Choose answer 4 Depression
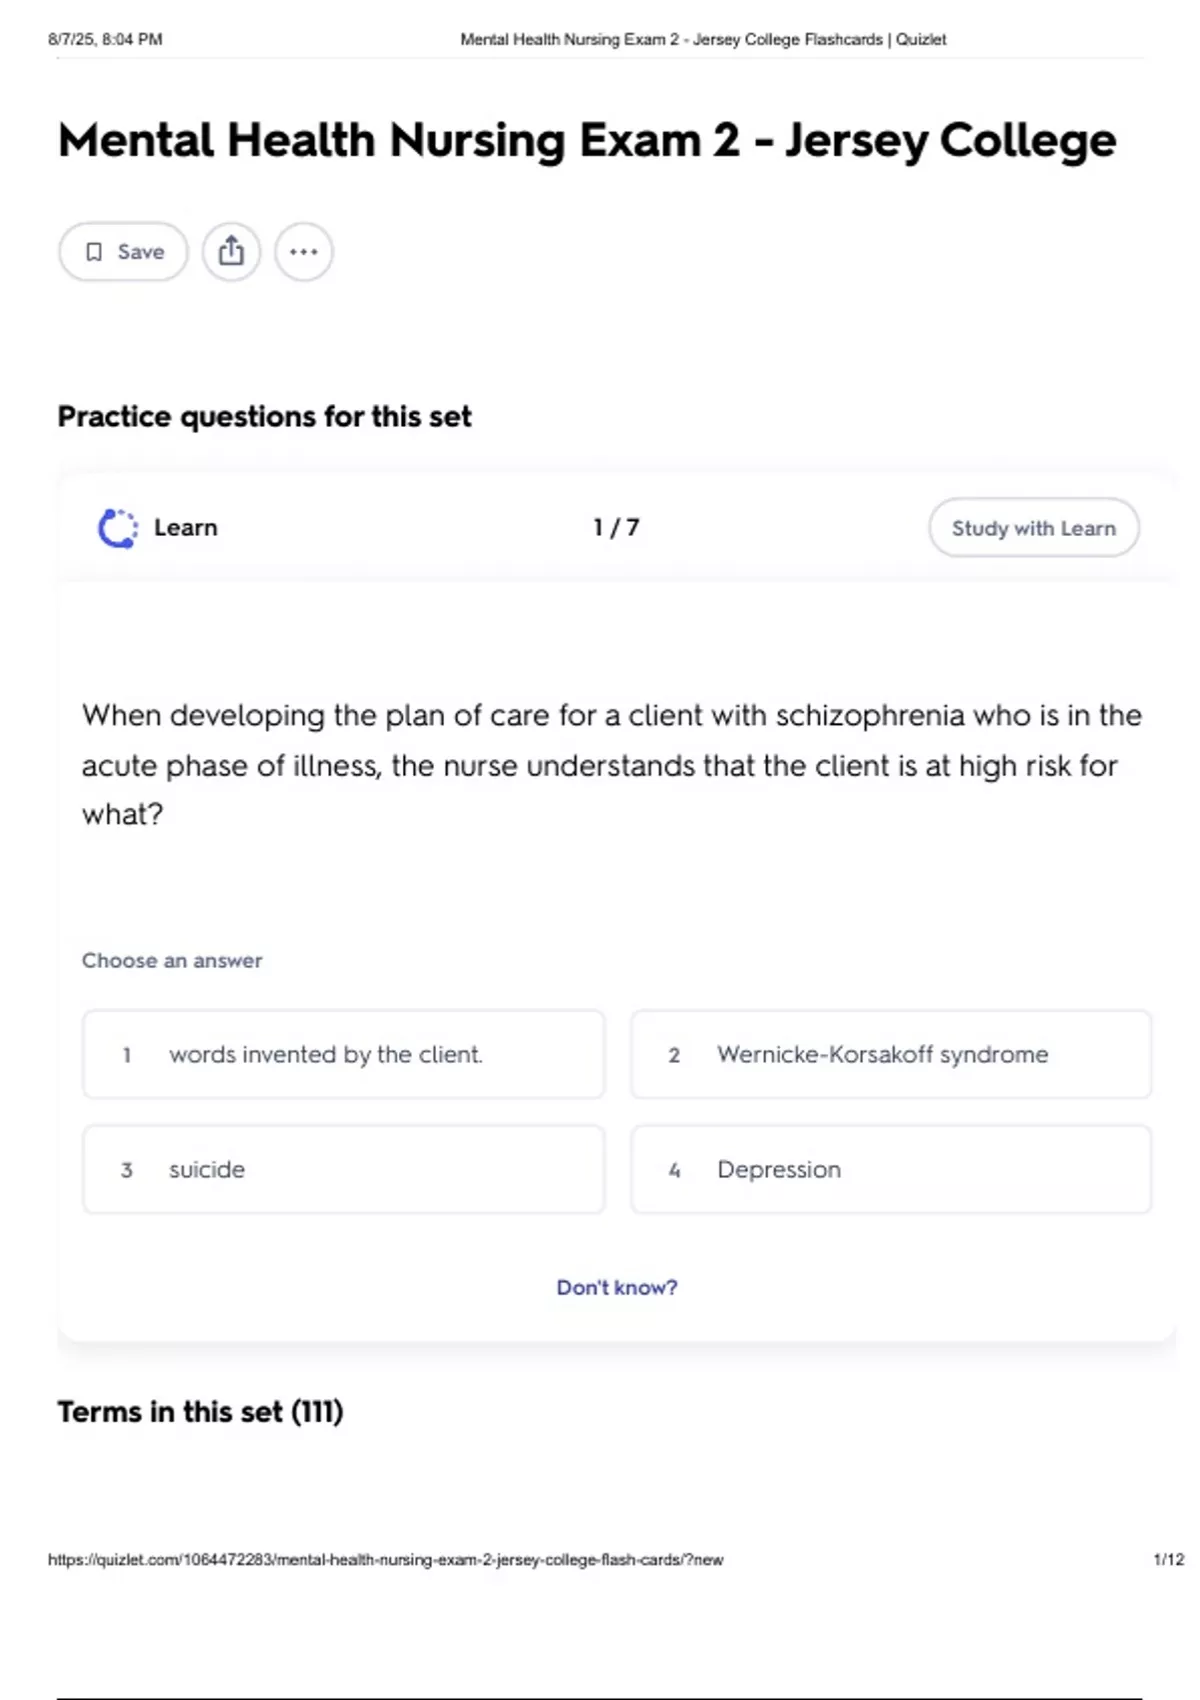The image size is (1200, 1700). click(x=891, y=1169)
